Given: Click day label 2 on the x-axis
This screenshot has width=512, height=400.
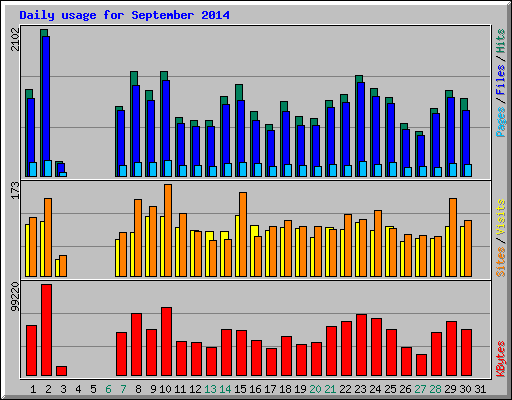Looking at the screenshot, I should (x=48, y=389).
